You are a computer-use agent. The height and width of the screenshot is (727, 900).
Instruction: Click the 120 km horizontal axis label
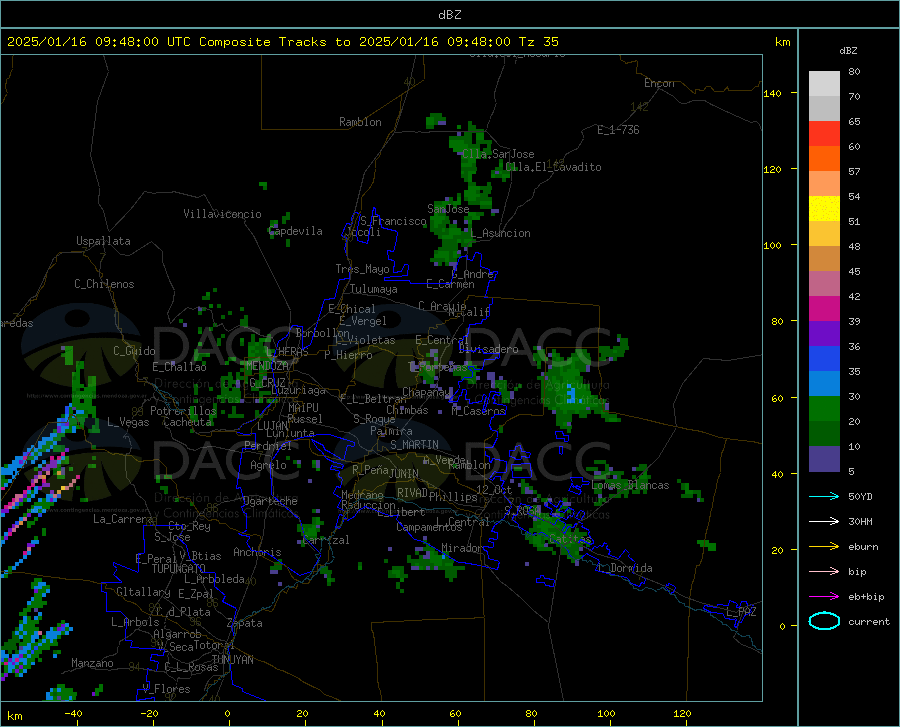click(682, 713)
